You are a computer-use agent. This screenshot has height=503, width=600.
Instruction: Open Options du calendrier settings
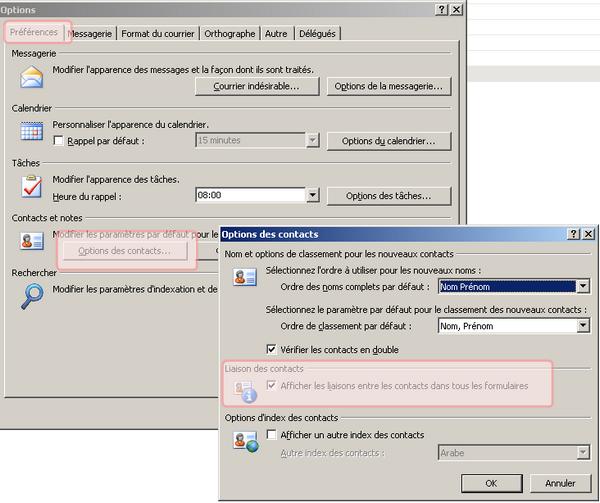(x=389, y=141)
